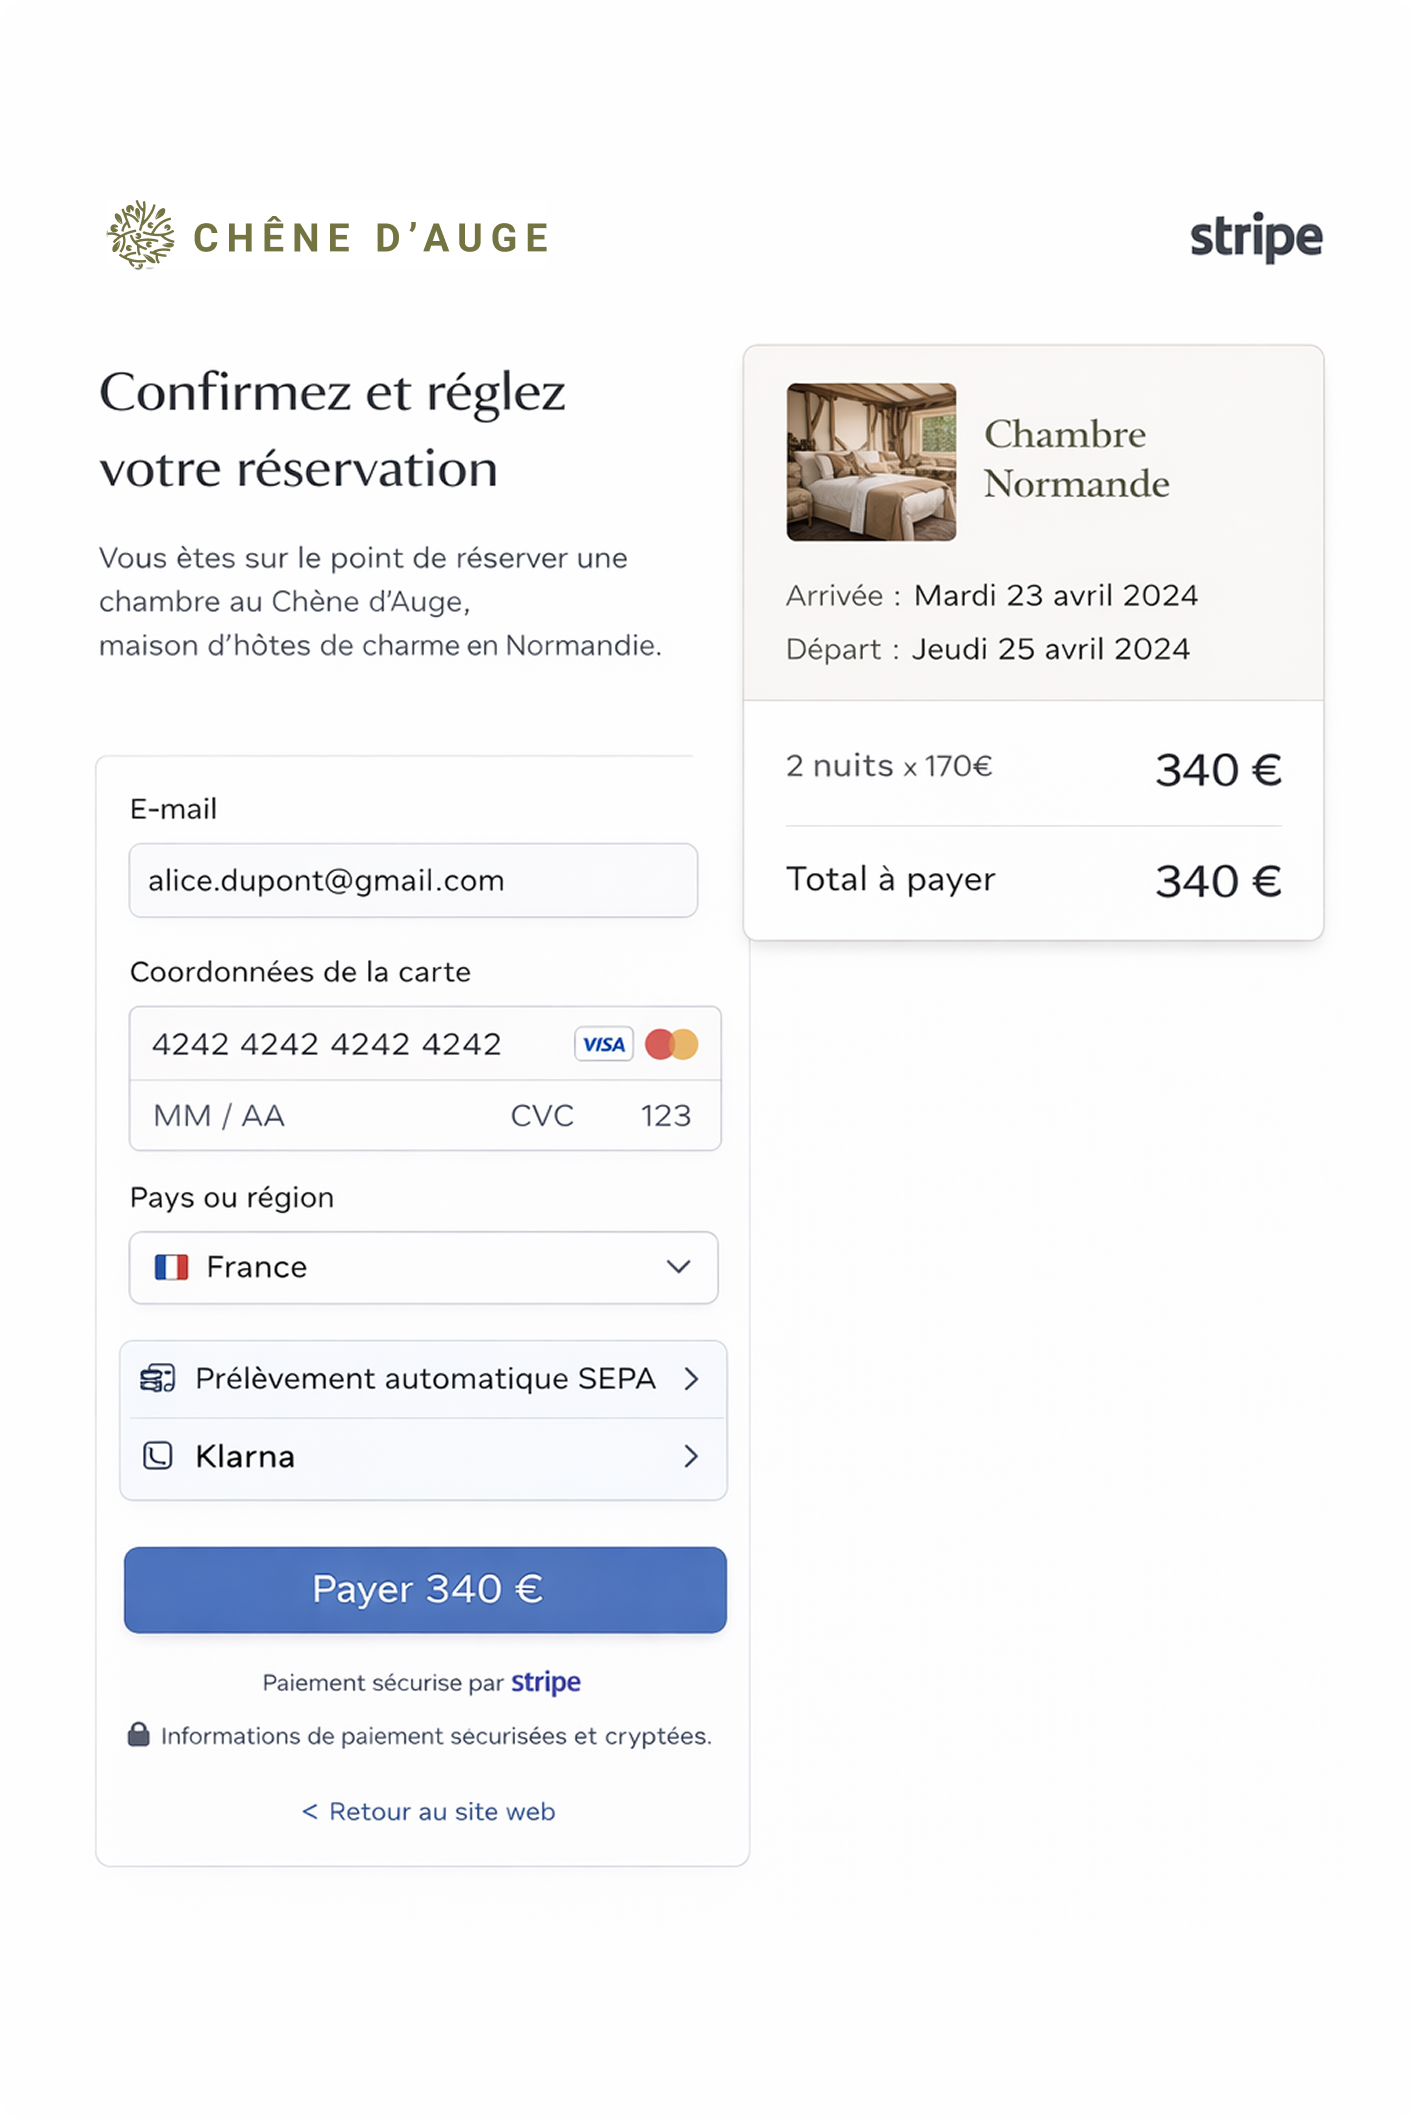Select the Total à payer summary row
1414x2120 pixels.
(1032, 879)
